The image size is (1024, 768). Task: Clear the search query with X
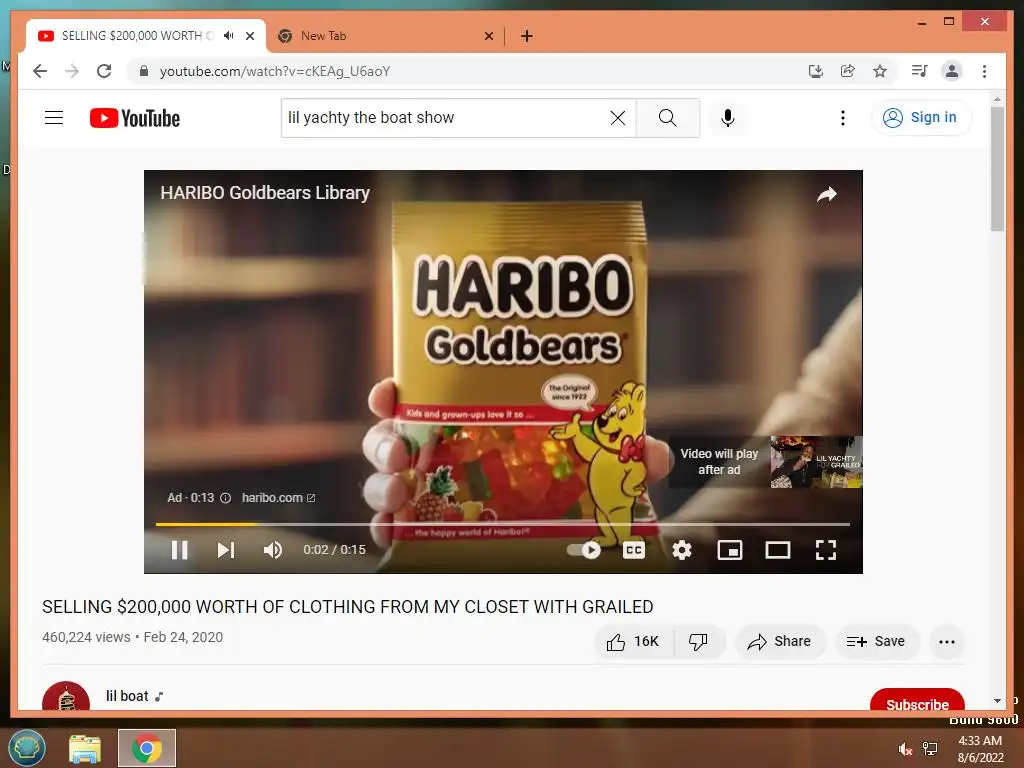[618, 118]
